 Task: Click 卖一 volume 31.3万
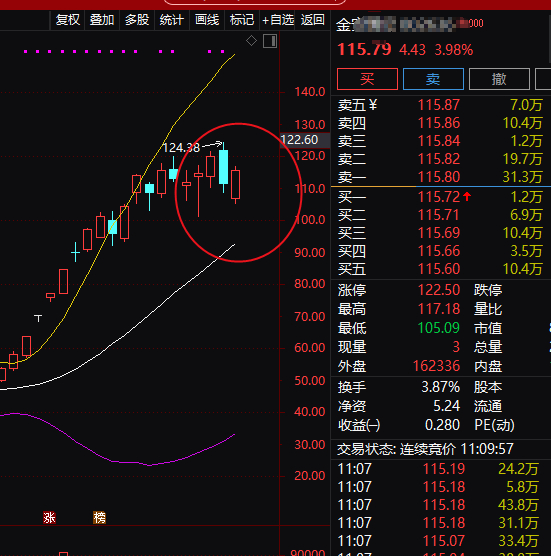point(522,177)
